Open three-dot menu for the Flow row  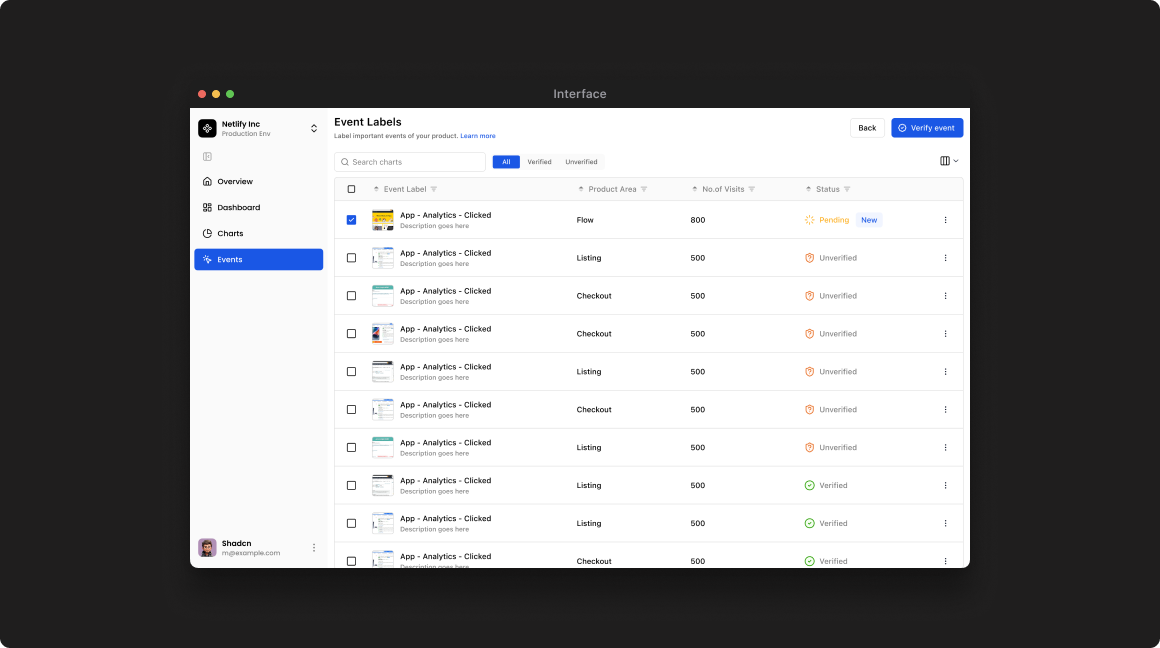(945, 220)
